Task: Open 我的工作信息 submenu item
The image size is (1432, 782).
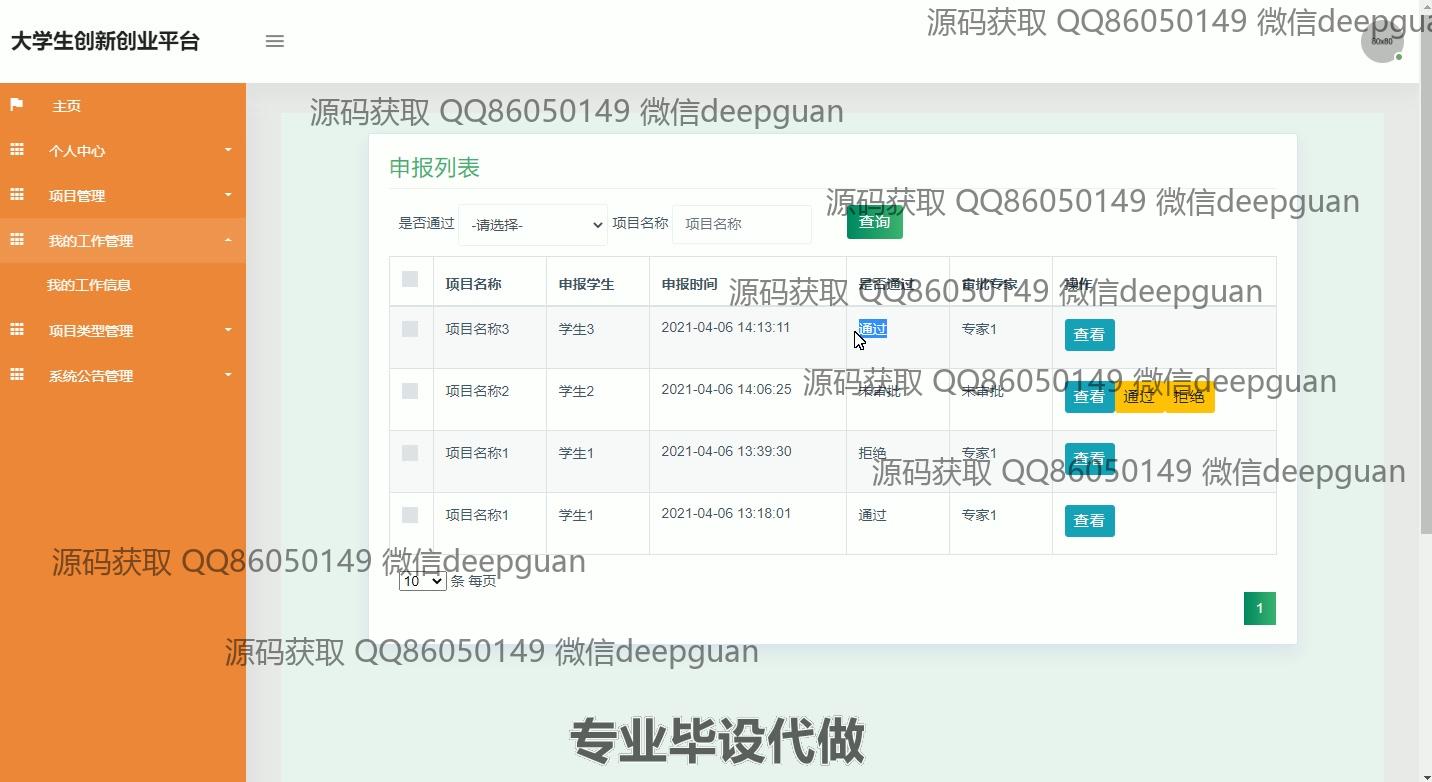Action: click(89, 285)
